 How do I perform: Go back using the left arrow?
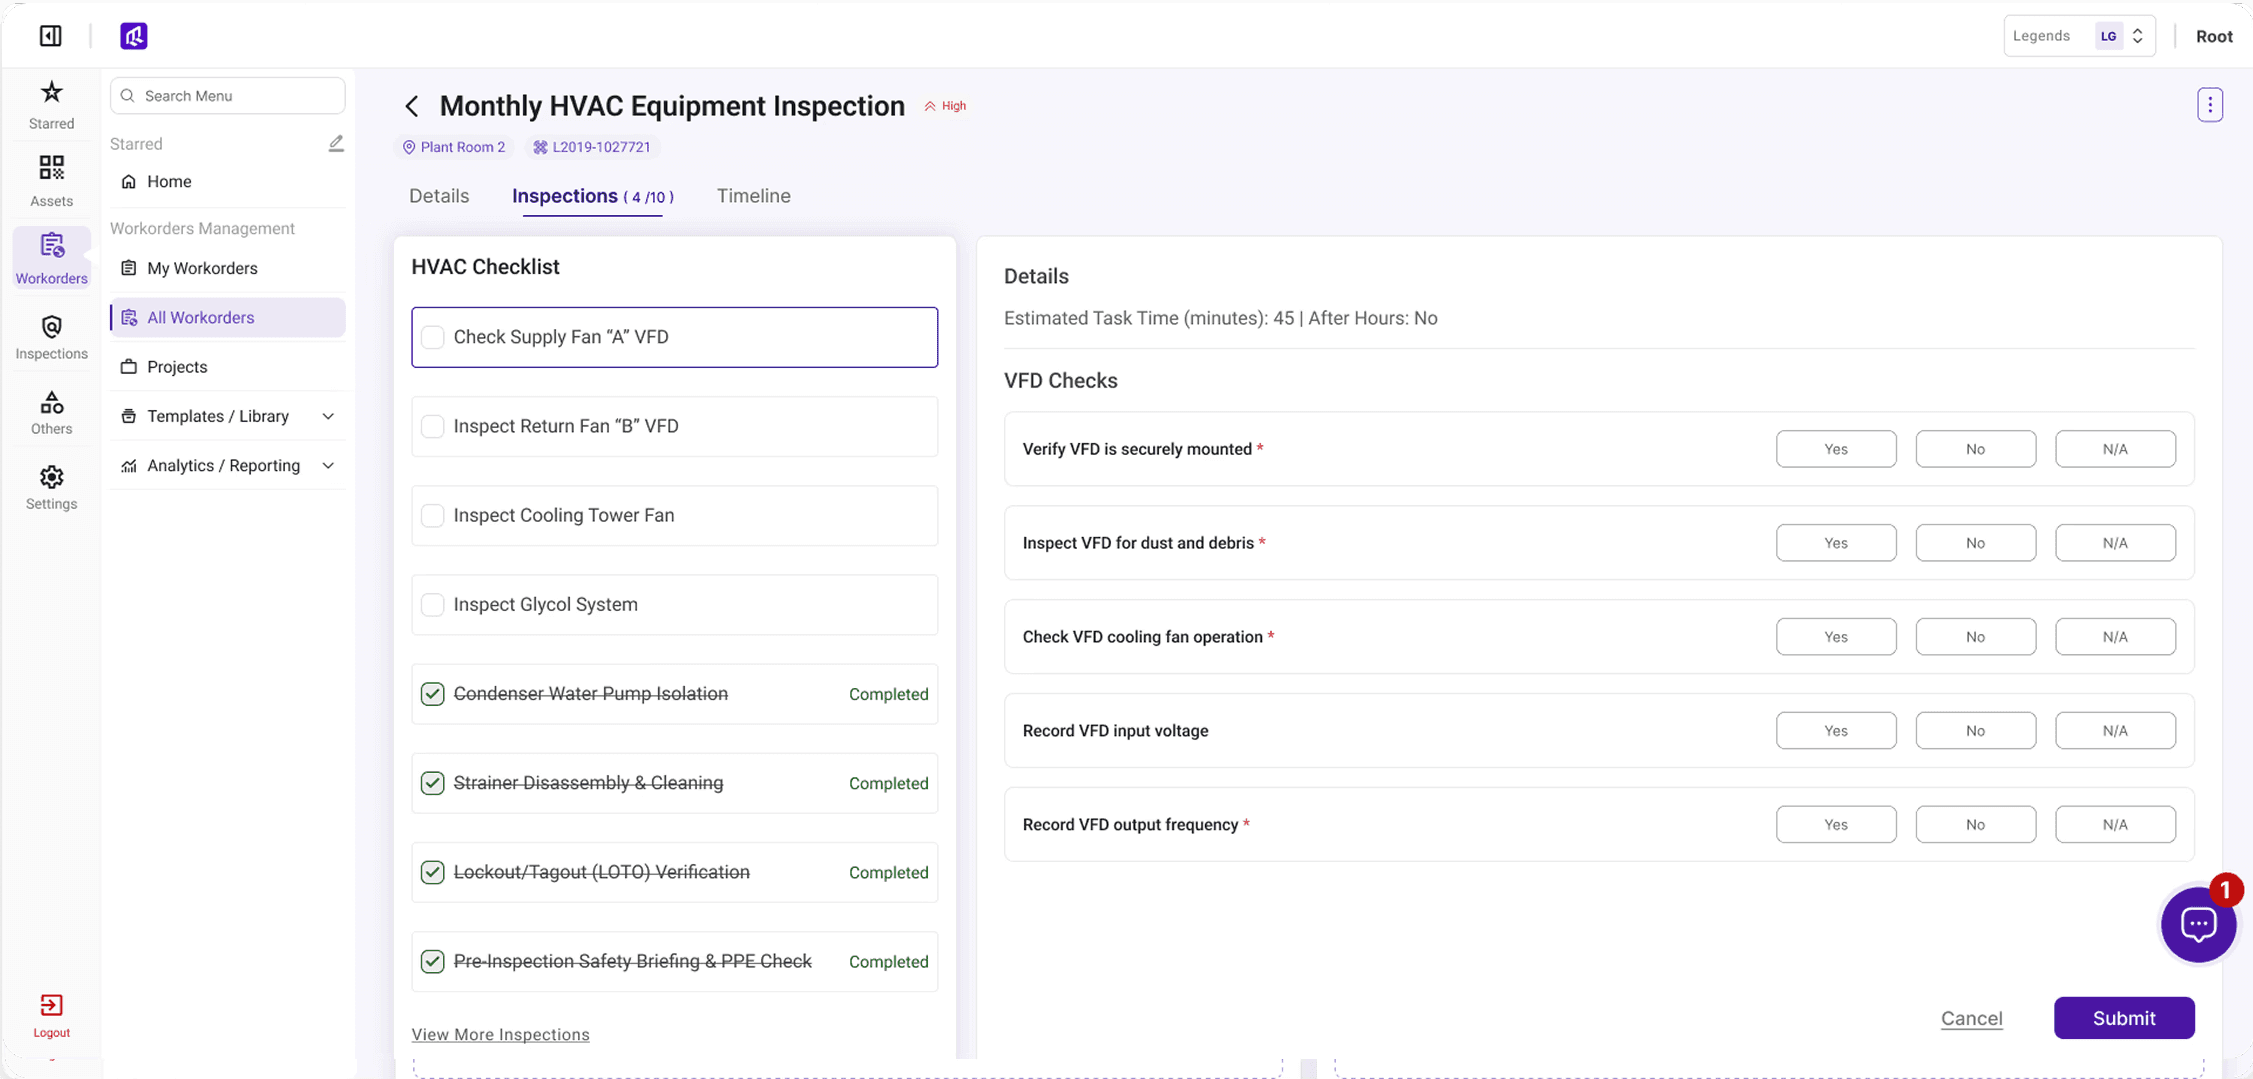point(412,106)
